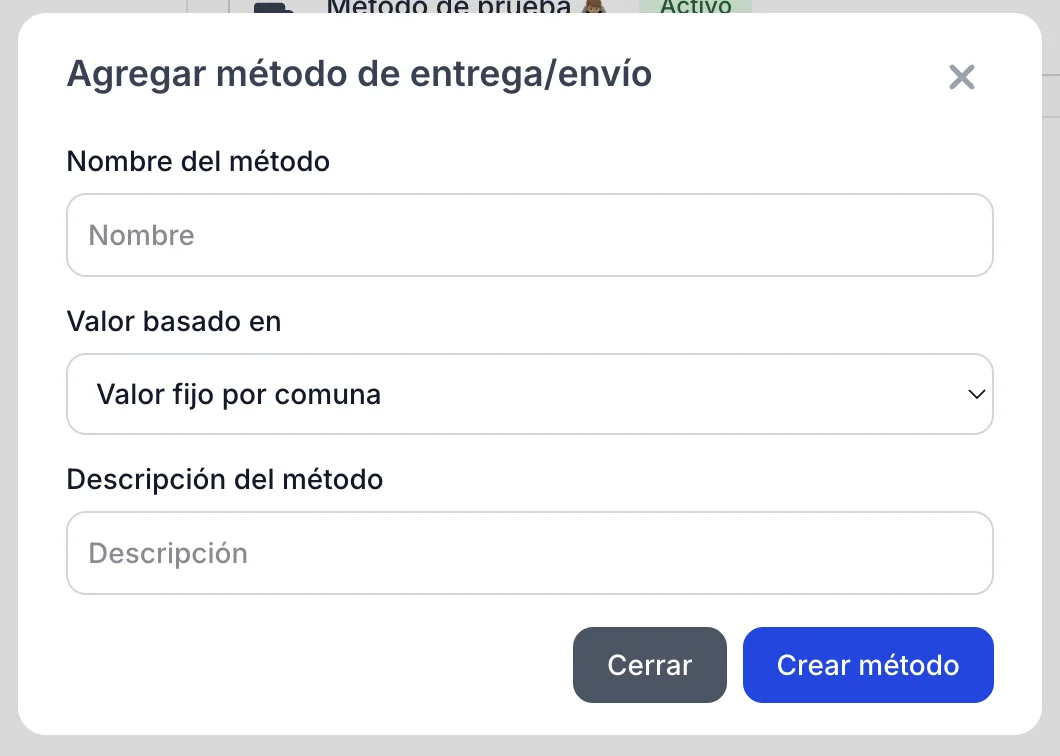The width and height of the screenshot is (1060, 756).
Task: Click the 'Nombre del método' label
Action: [x=198, y=161]
